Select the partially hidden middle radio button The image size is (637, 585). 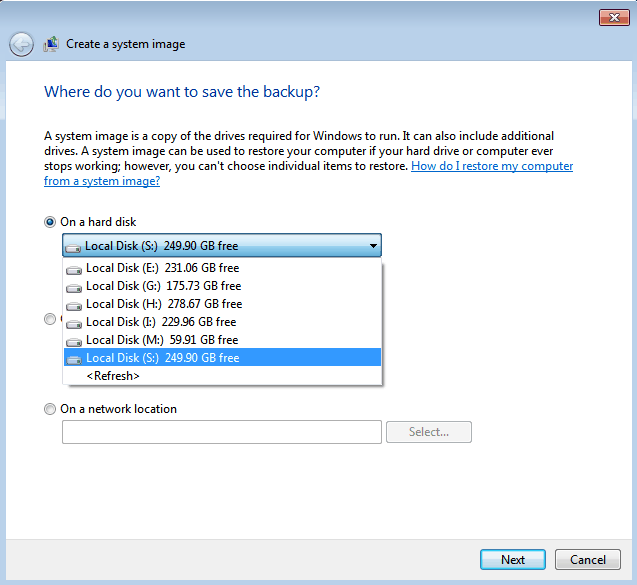pos(50,320)
